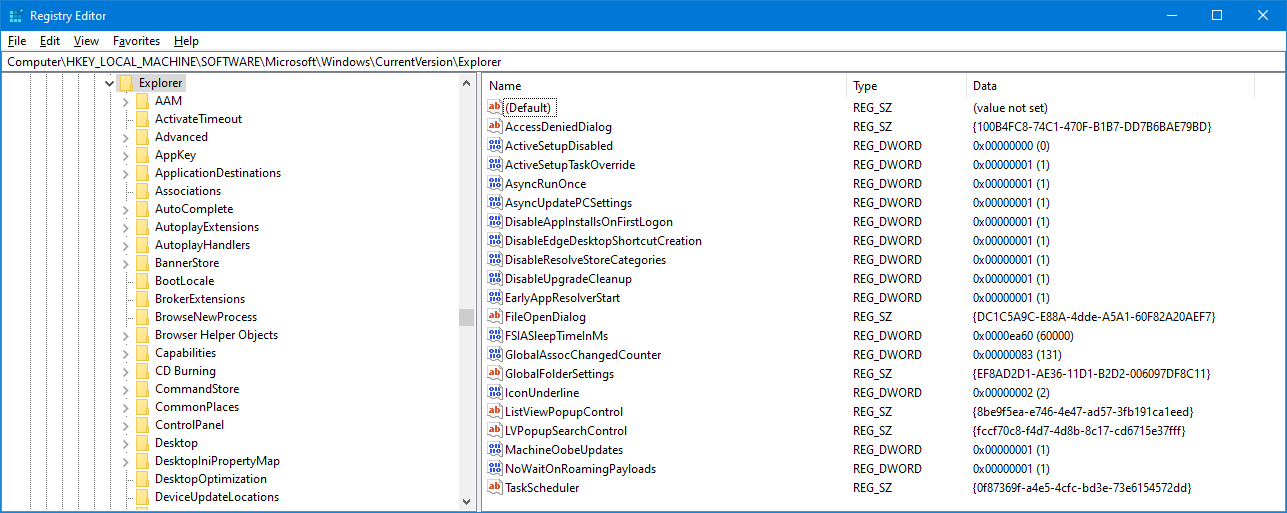Click the NoWaitOnRoamingPayloads DWORD icon

click(x=495, y=469)
